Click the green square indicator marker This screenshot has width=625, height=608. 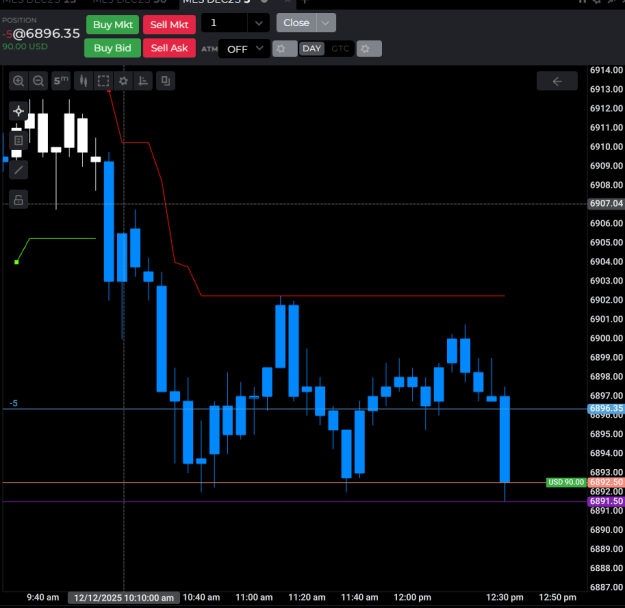point(16,262)
